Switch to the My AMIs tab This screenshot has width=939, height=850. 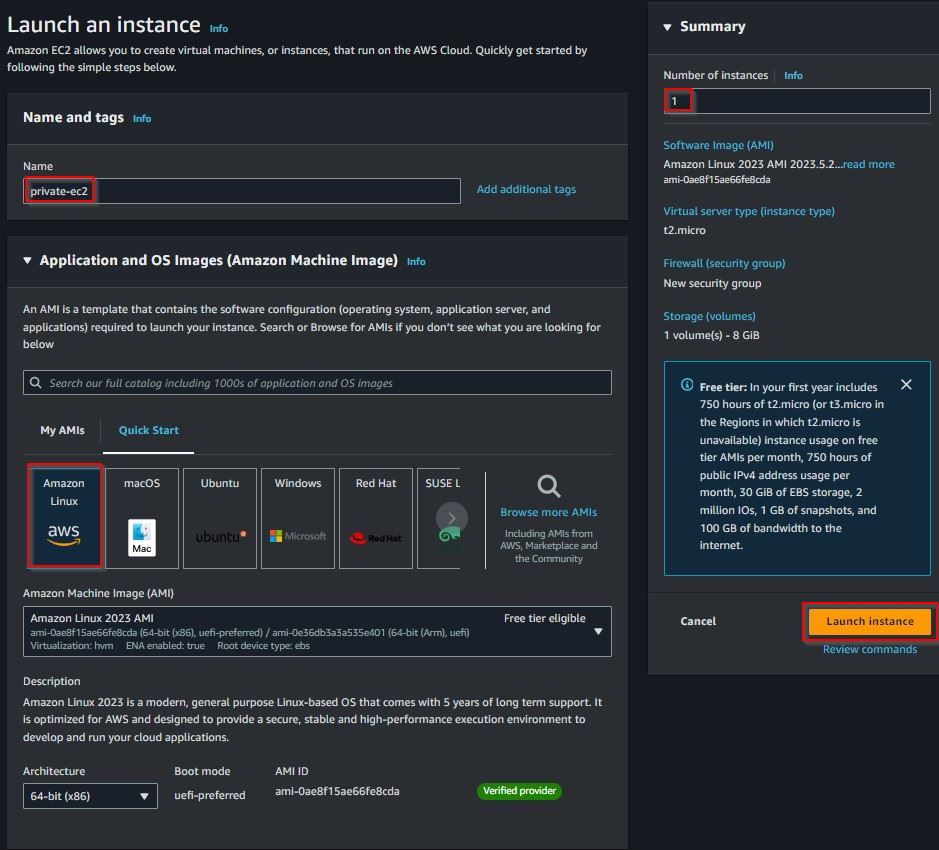[62, 430]
